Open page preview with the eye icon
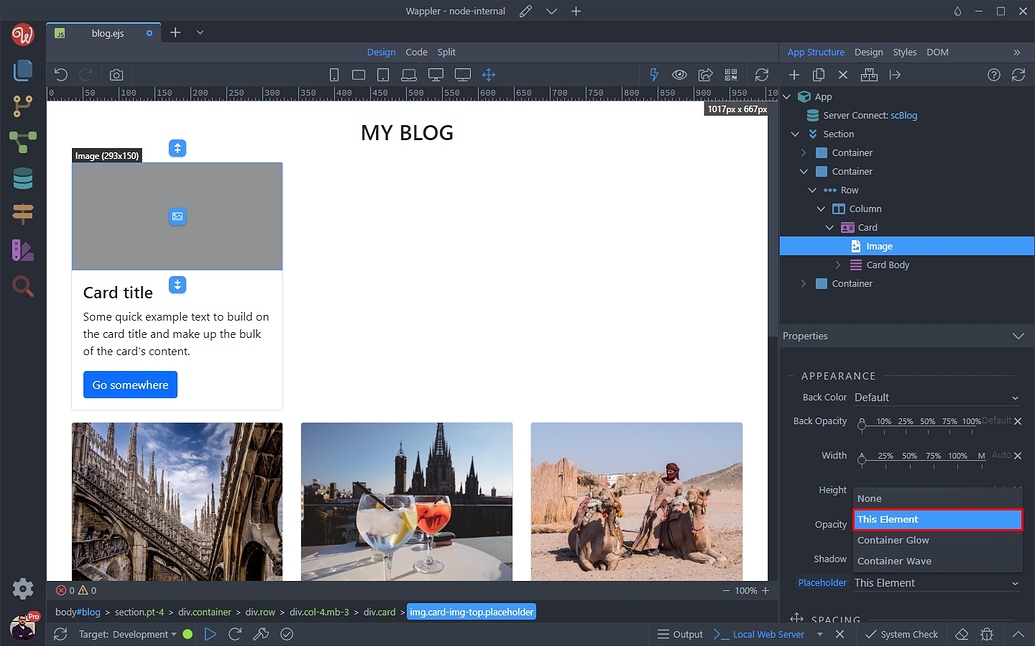 pos(680,74)
